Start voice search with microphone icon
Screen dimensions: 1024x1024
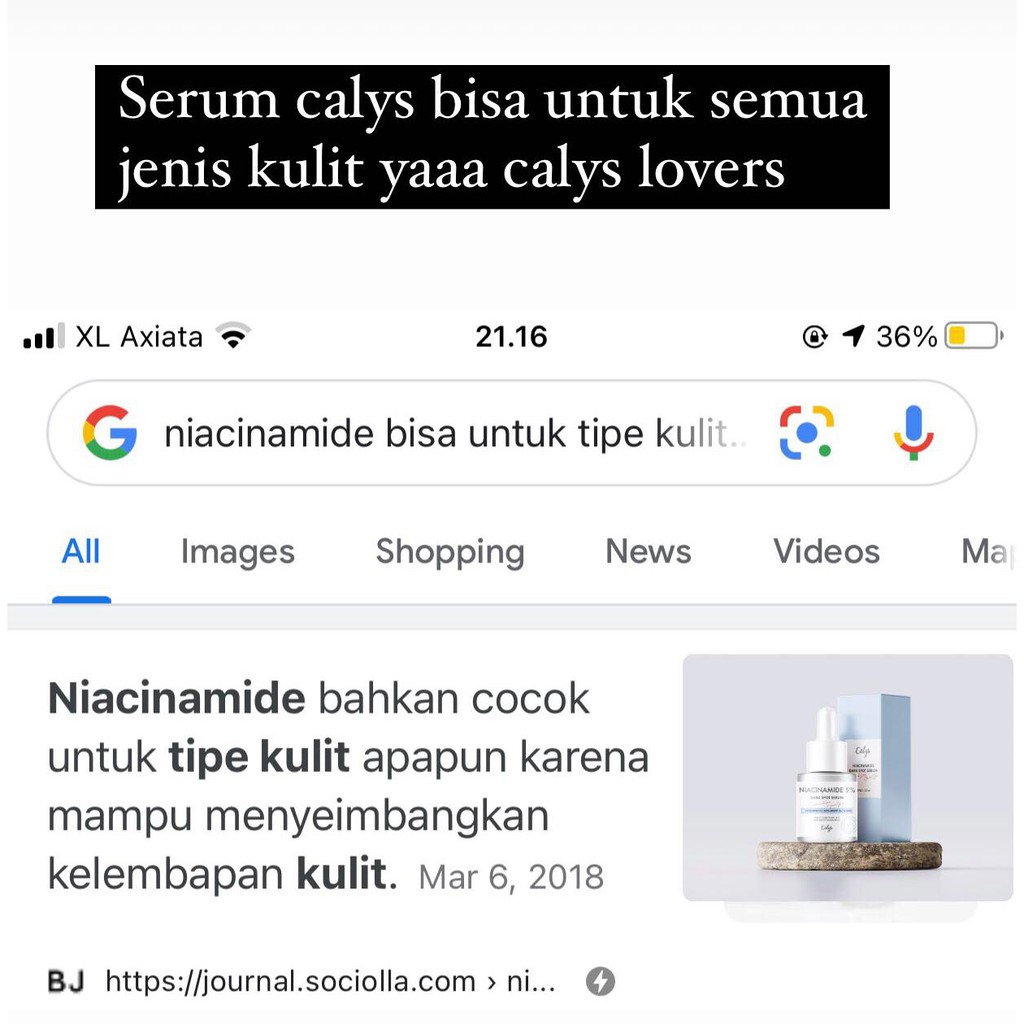(913, 432)
